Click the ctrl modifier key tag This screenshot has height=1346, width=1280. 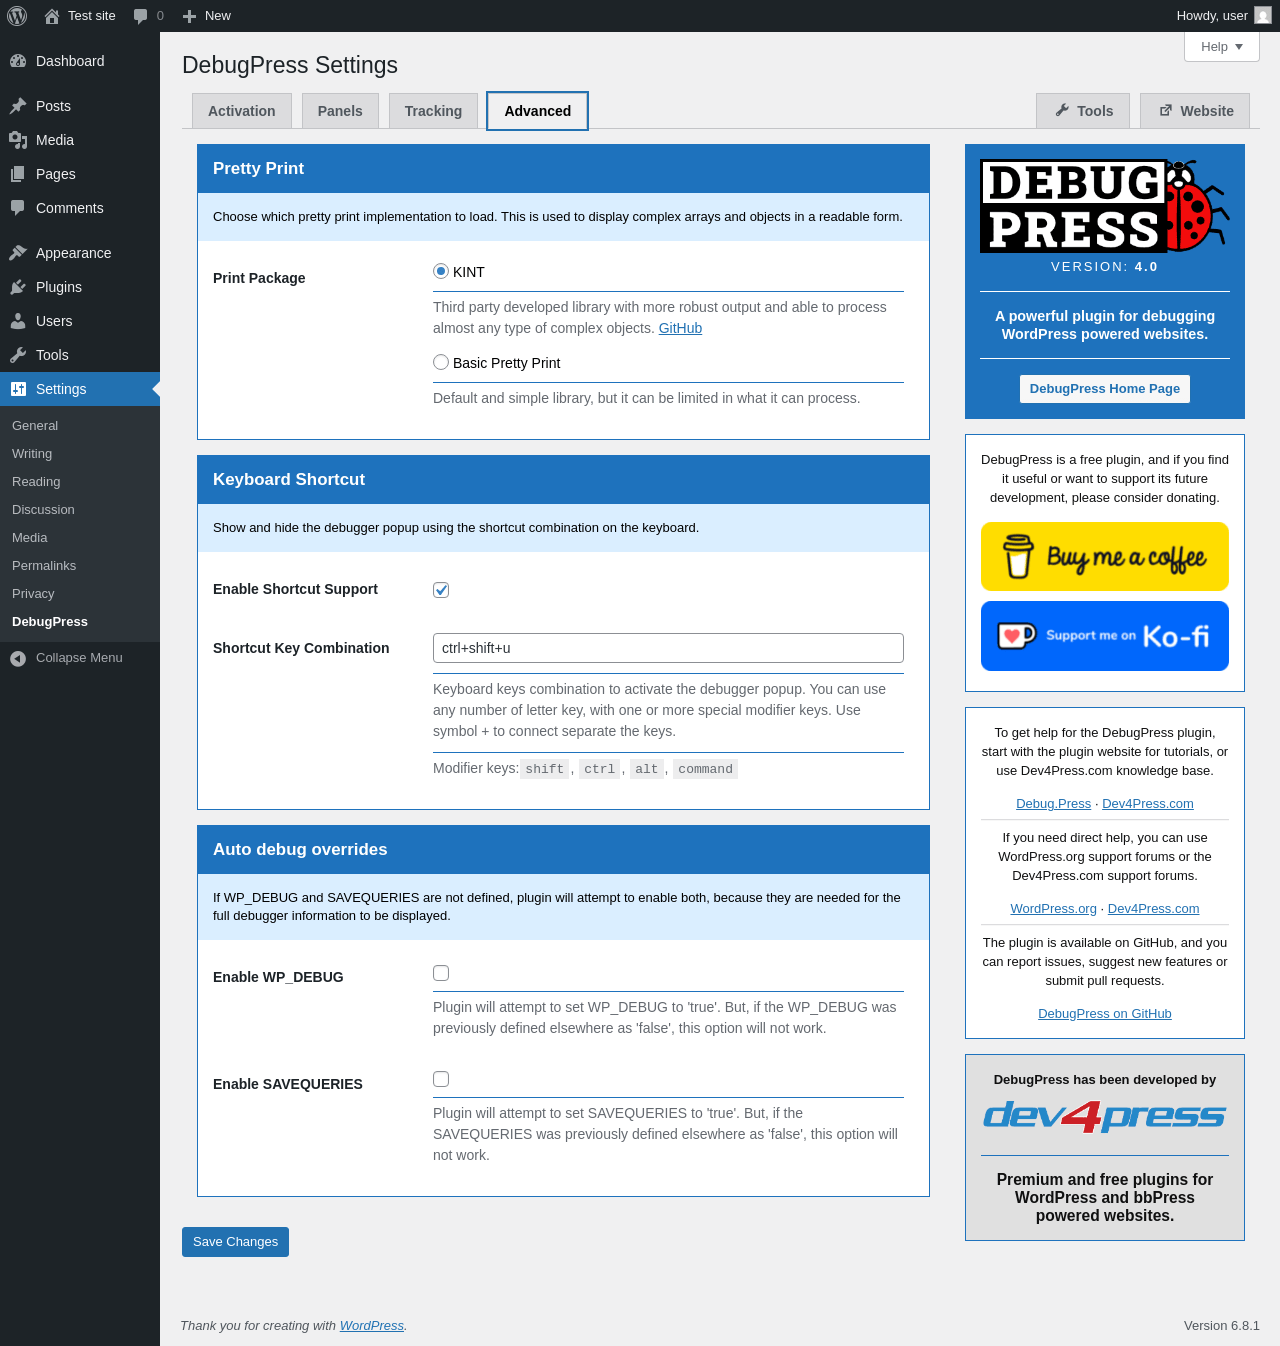point(600,769)
